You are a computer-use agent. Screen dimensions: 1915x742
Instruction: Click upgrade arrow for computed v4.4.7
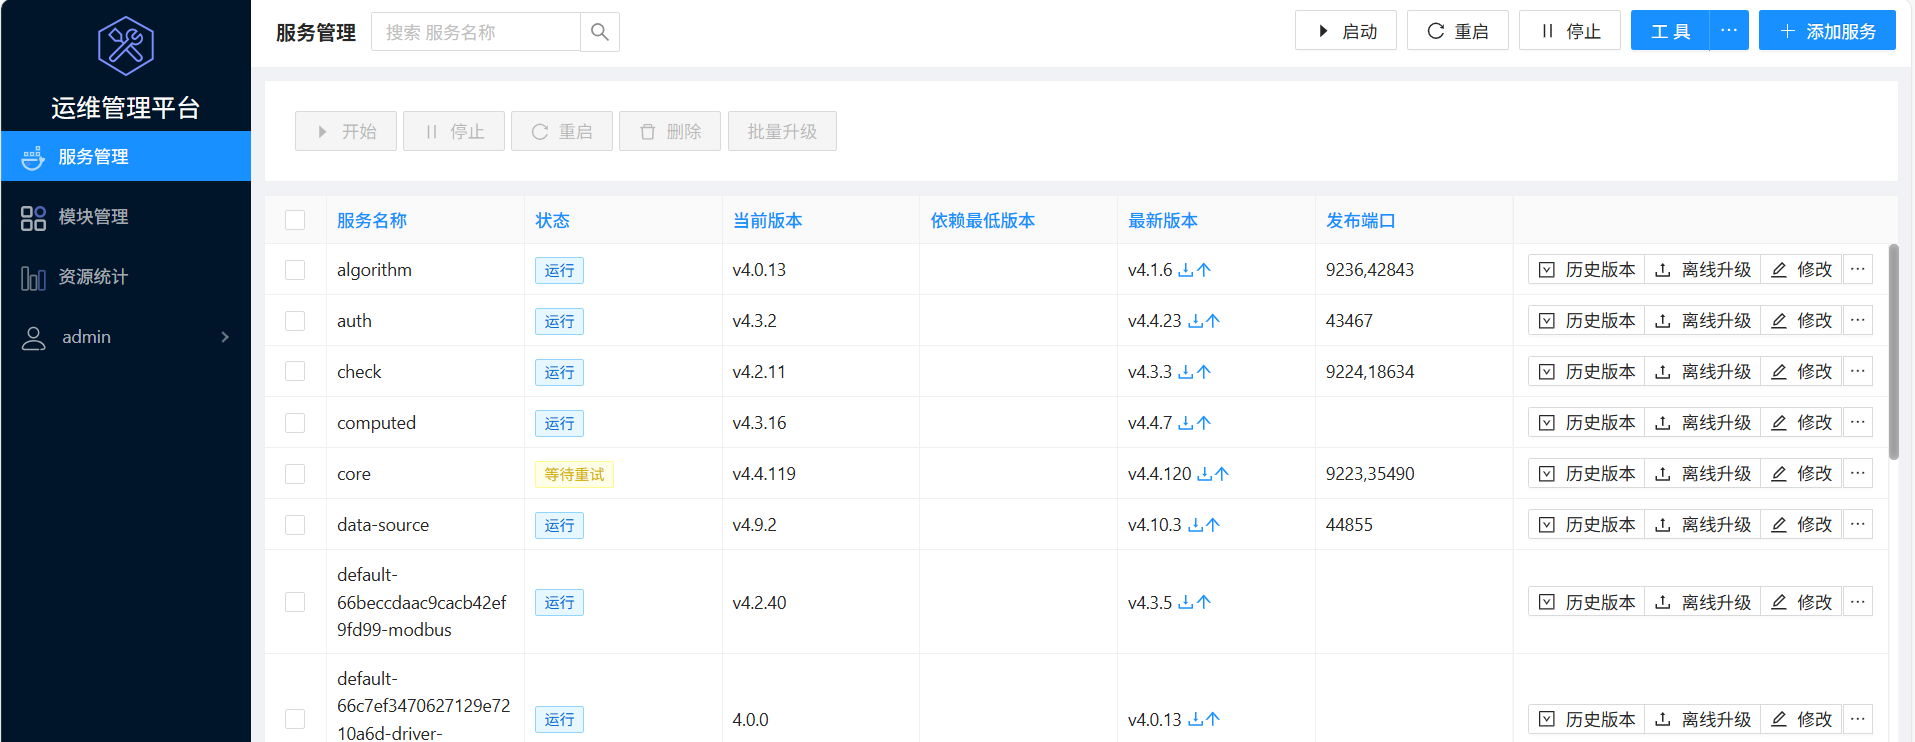click(x=1204, y=423)
